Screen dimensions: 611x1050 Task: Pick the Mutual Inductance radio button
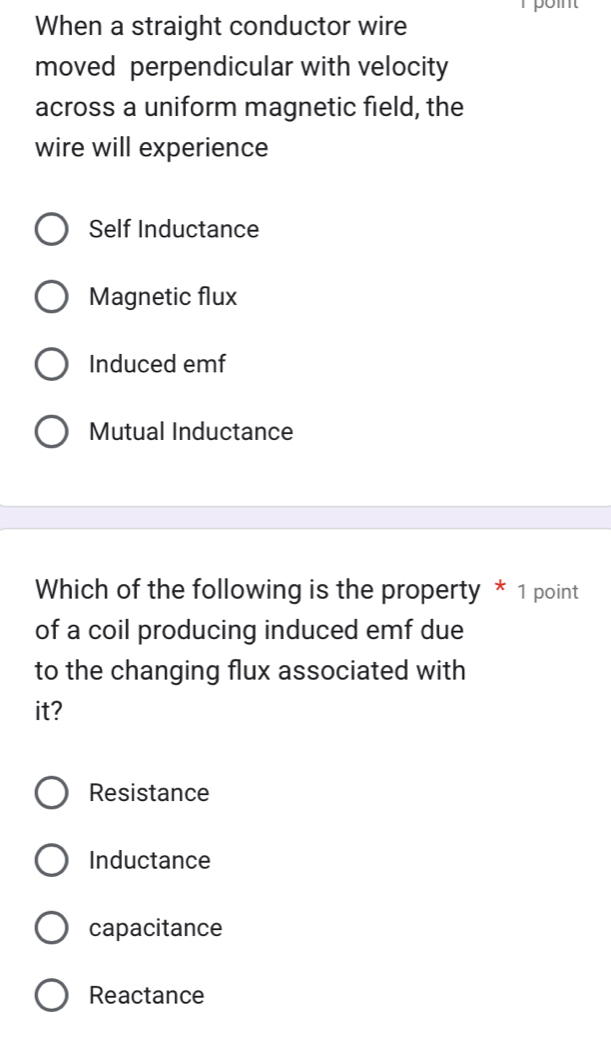(x=53, y=432)
